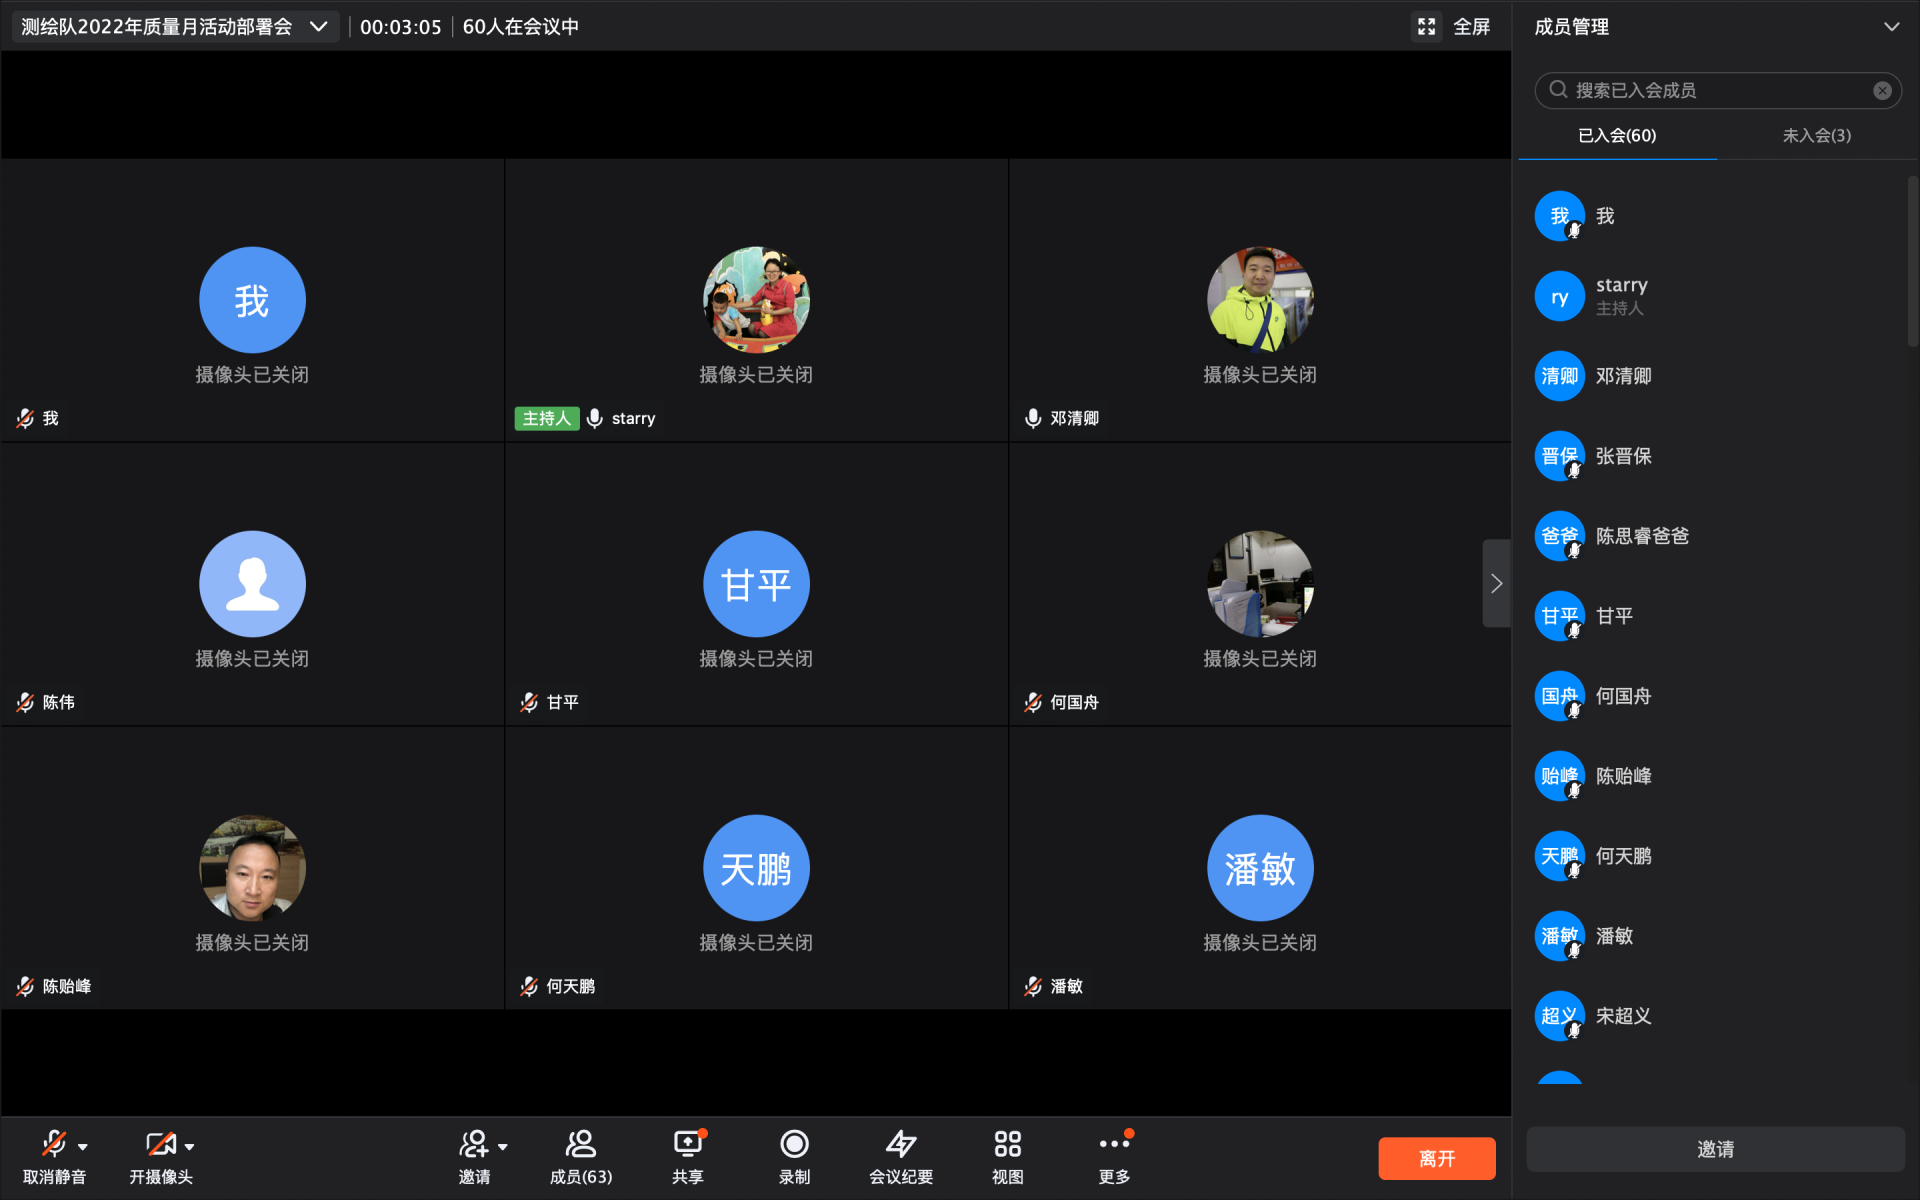Viewport: 1920px width, 1200px height.
Task: Expand camera options arrow beside 开摄像头
Action: 190,1147
